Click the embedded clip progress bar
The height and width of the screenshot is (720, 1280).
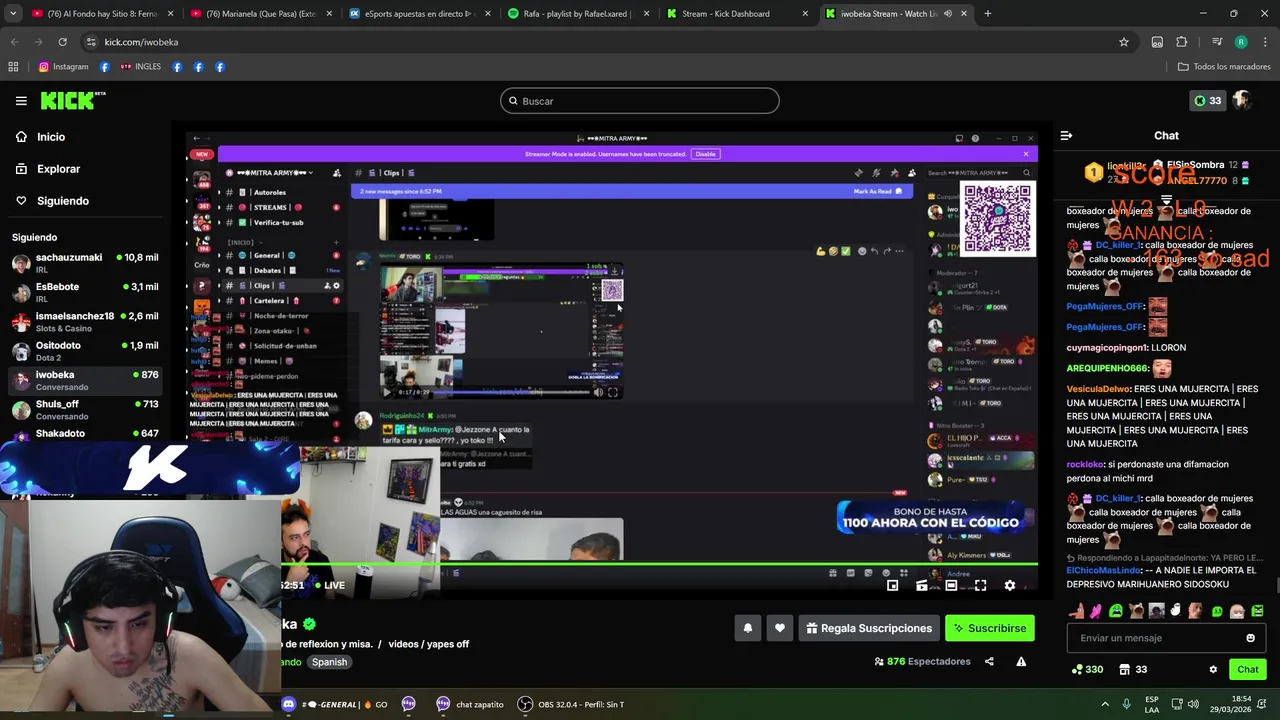512,392
